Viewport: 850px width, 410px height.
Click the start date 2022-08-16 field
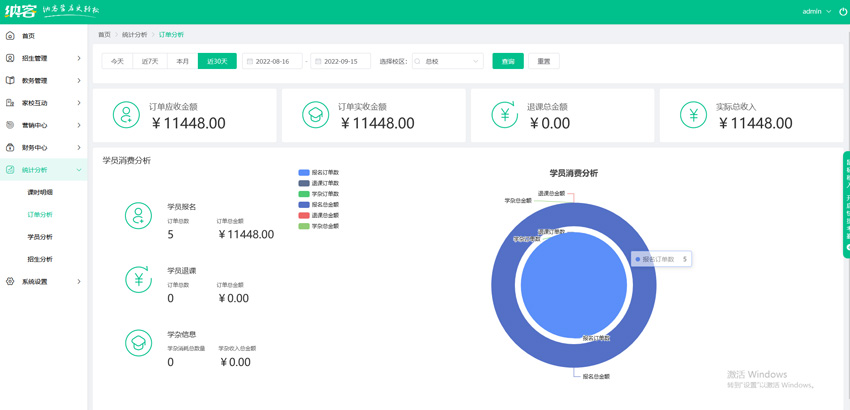tap(273, 61)
